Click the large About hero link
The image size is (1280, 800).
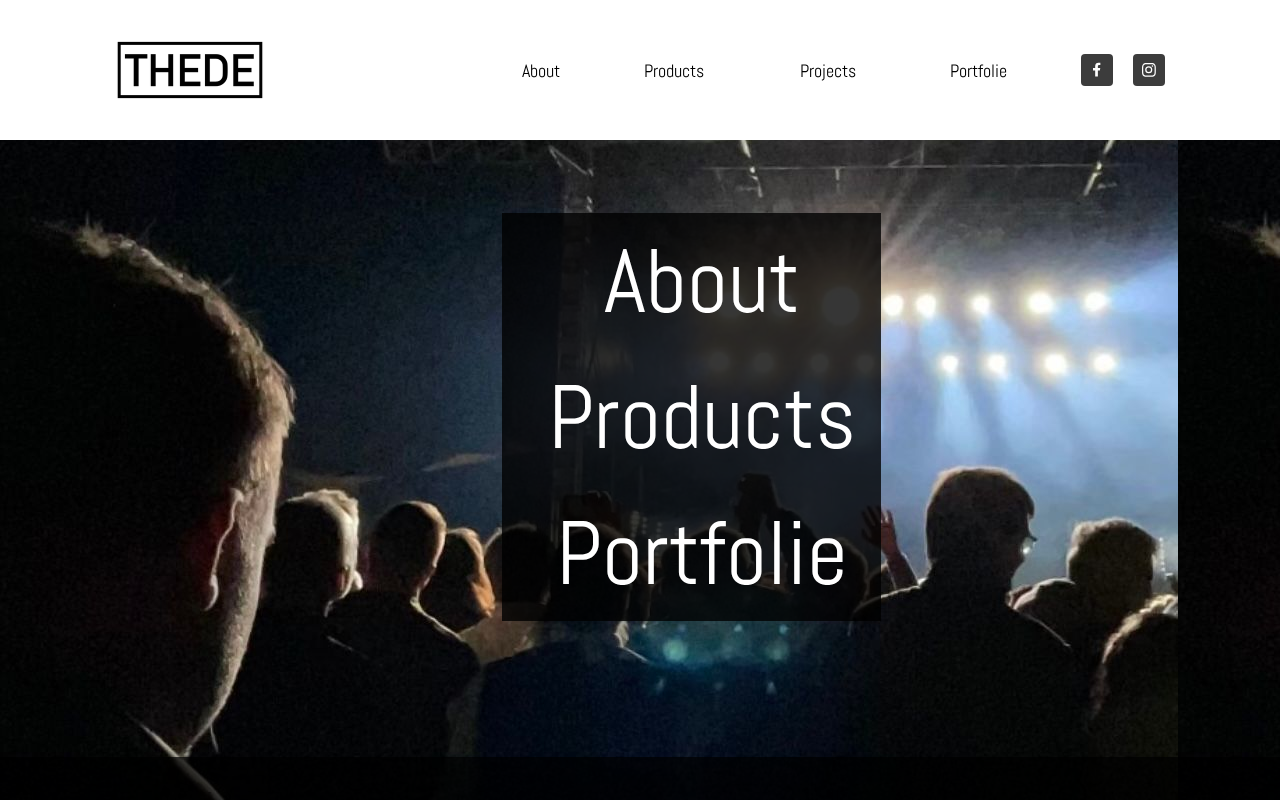[701, 281]
